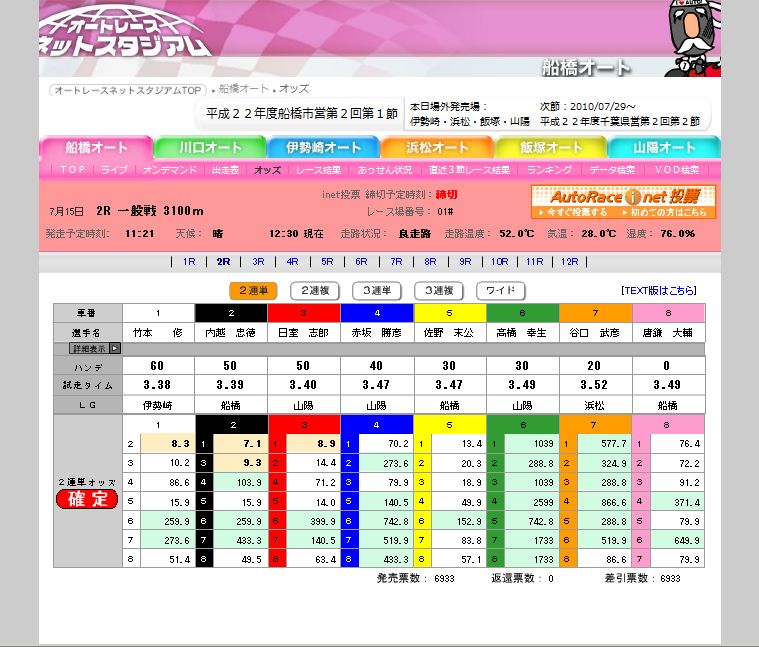This screenshot has height=647, width=759.
Task: Select the 3連単 odds button
Action: click(x=377, y=291)
